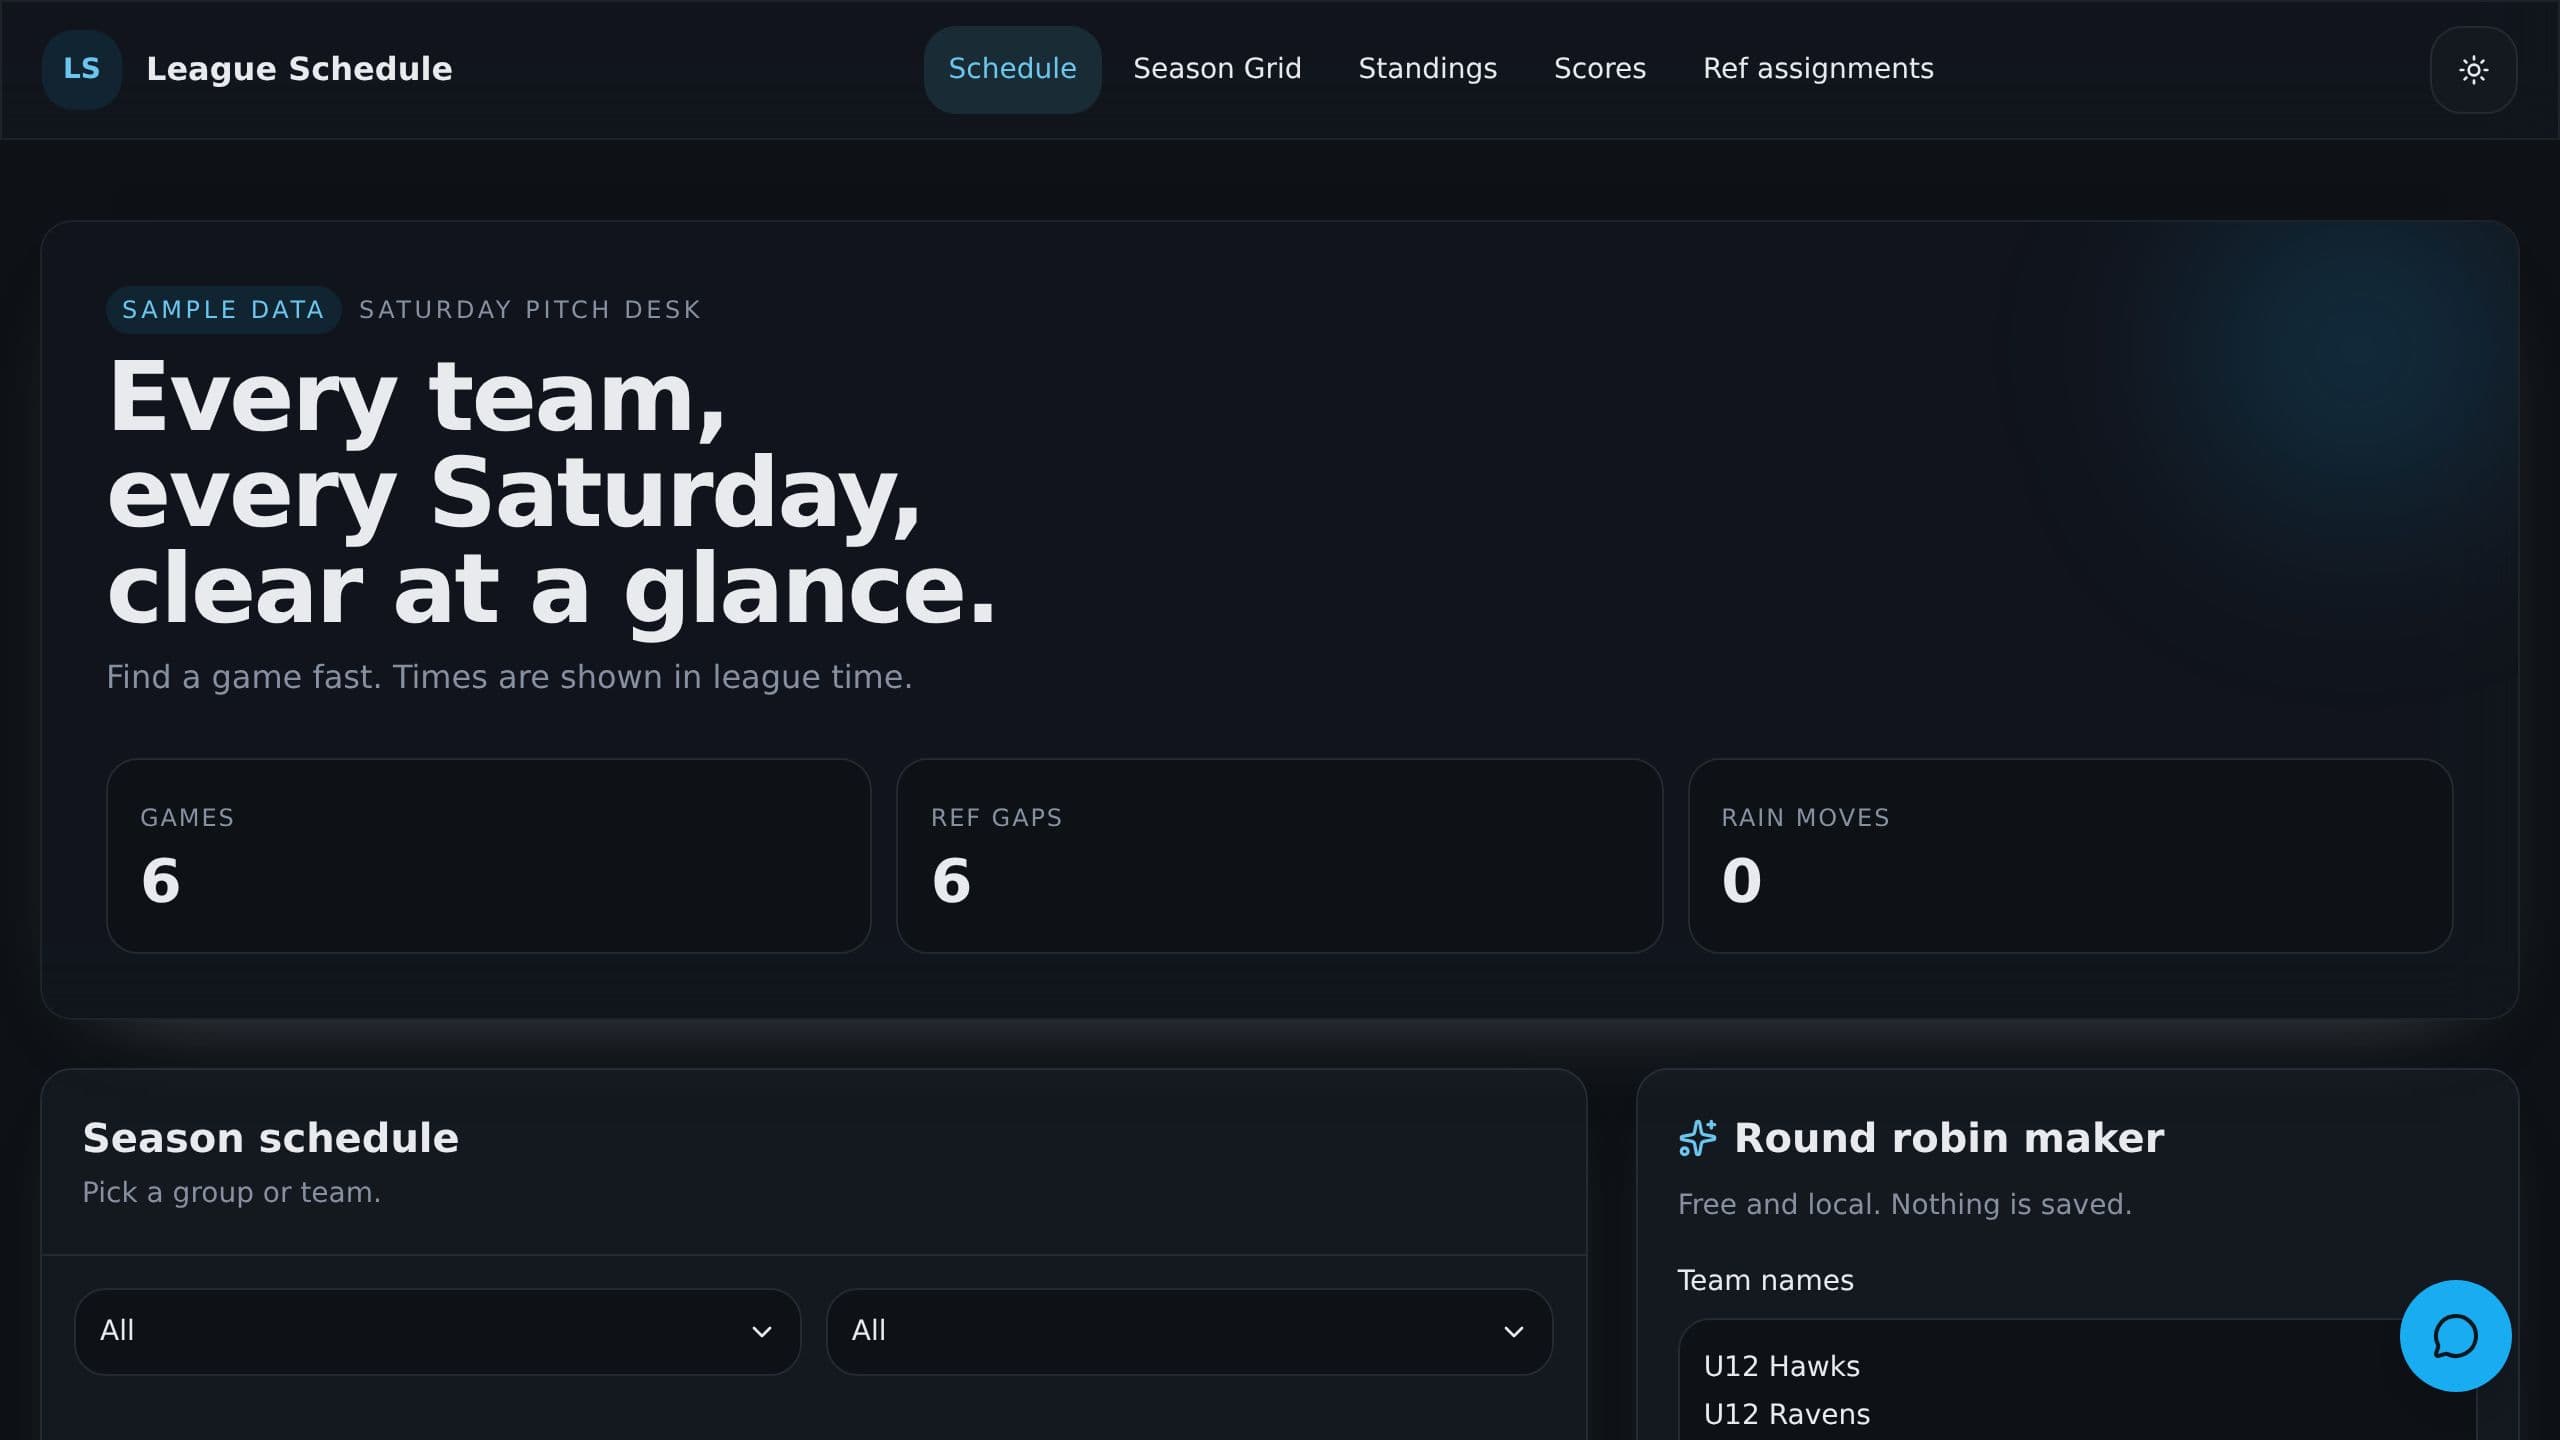Toggle the light/dark theme sun icon
Viewport: 2560px width, 1440px height.
2473,70
